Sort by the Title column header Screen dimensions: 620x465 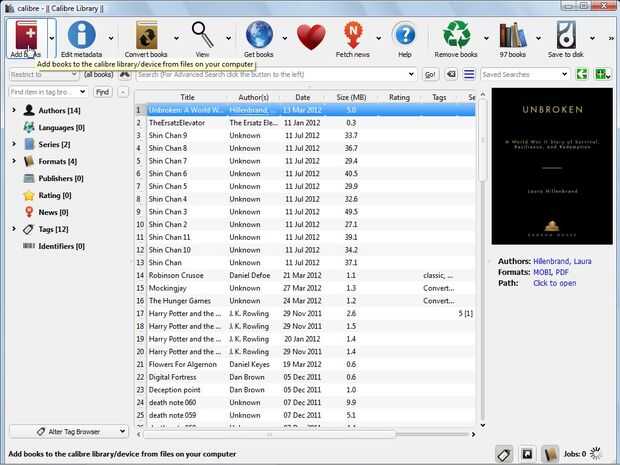[x=187, y=97]
